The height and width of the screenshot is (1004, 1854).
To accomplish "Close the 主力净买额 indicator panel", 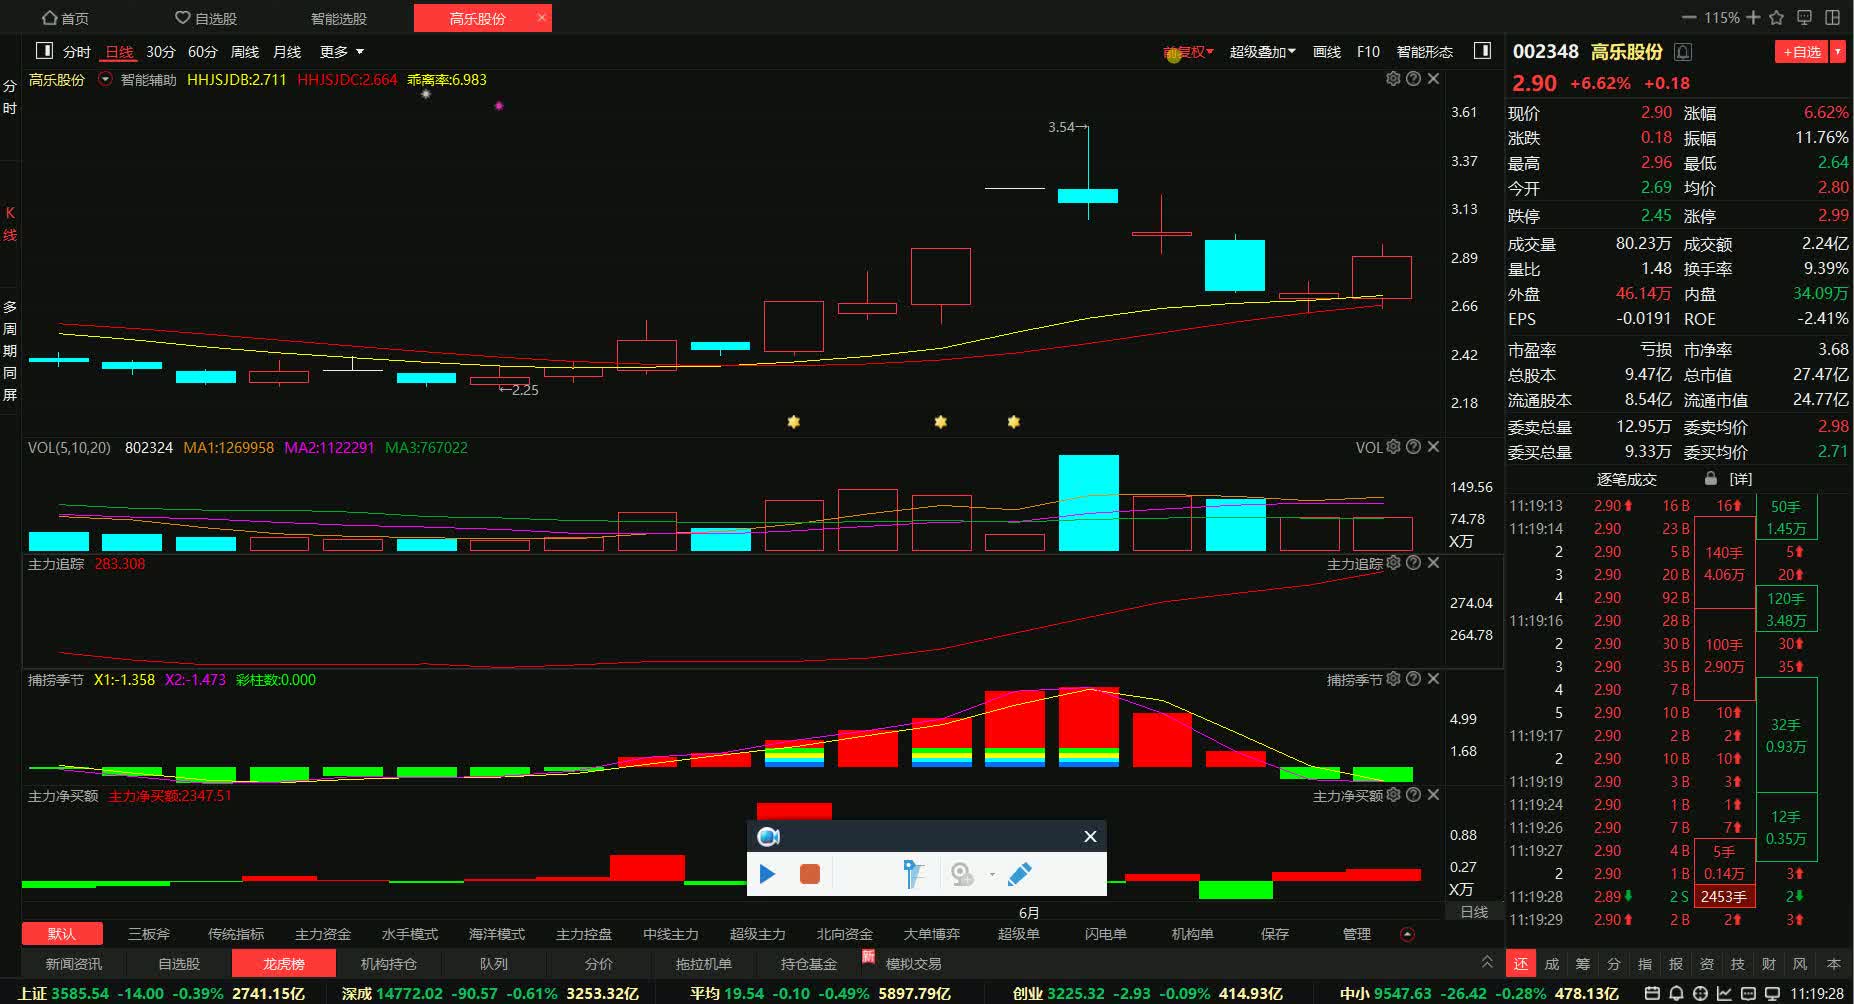I will coord(1433,795).
